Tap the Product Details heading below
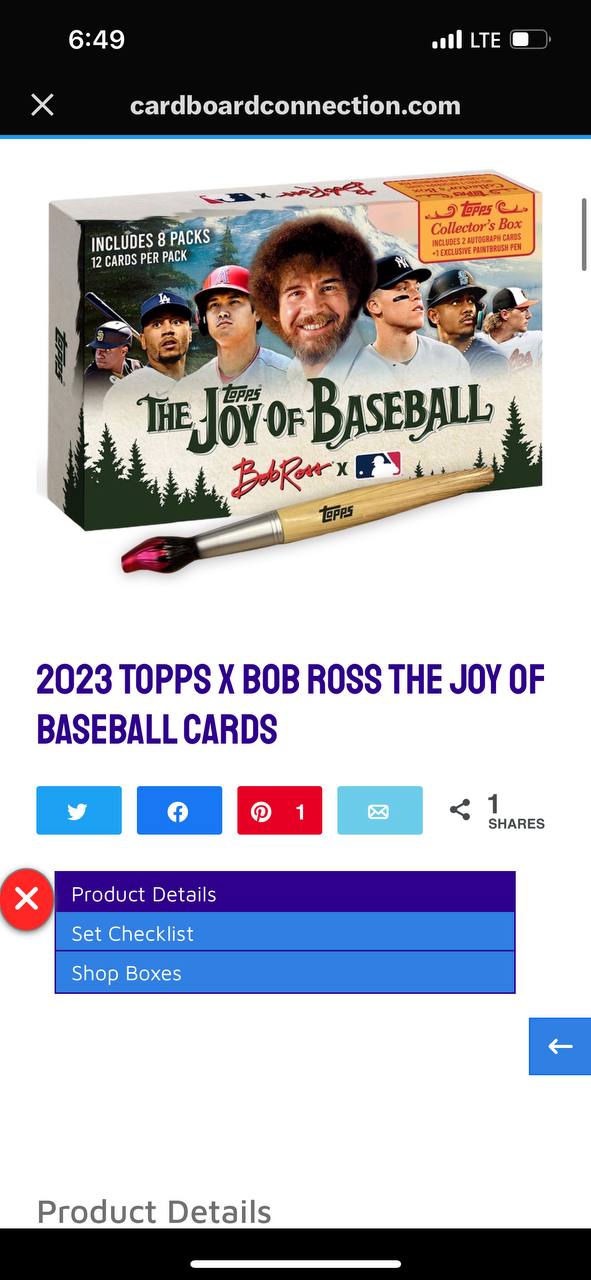The width and height of the screenshot is (591, 1280). point(154,1211)
